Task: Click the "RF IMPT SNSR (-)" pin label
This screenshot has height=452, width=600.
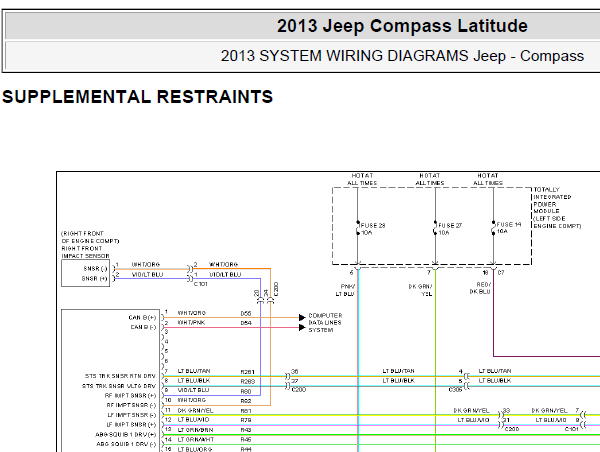Action: 131,405
